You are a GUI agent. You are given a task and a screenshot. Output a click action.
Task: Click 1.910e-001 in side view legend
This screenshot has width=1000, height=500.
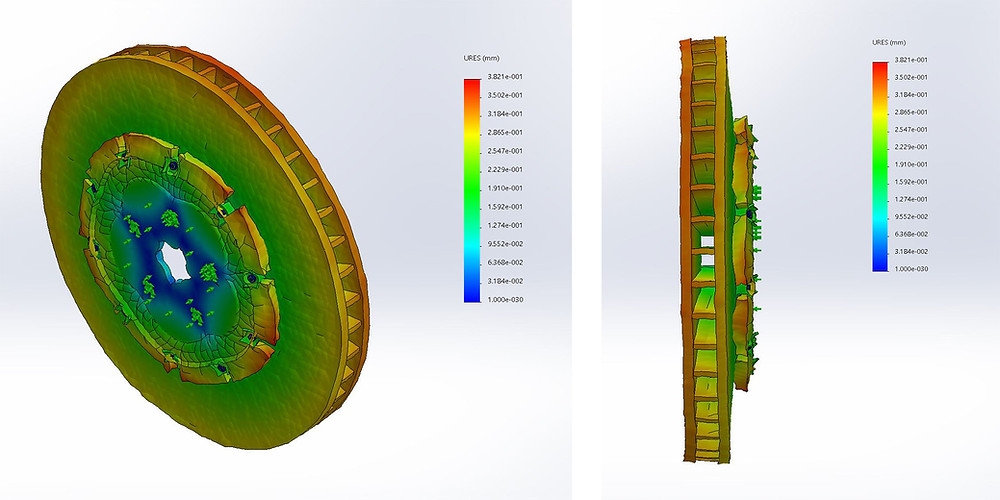click(912, 165)
